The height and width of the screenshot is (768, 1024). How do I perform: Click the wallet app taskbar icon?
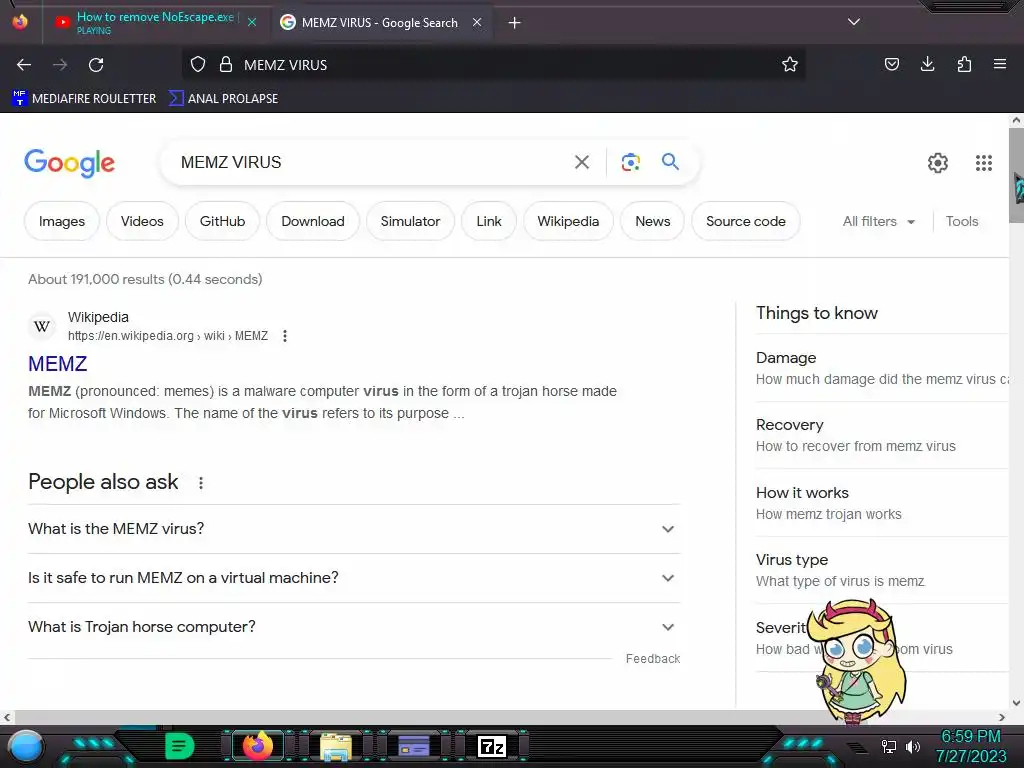coord(414,746)
